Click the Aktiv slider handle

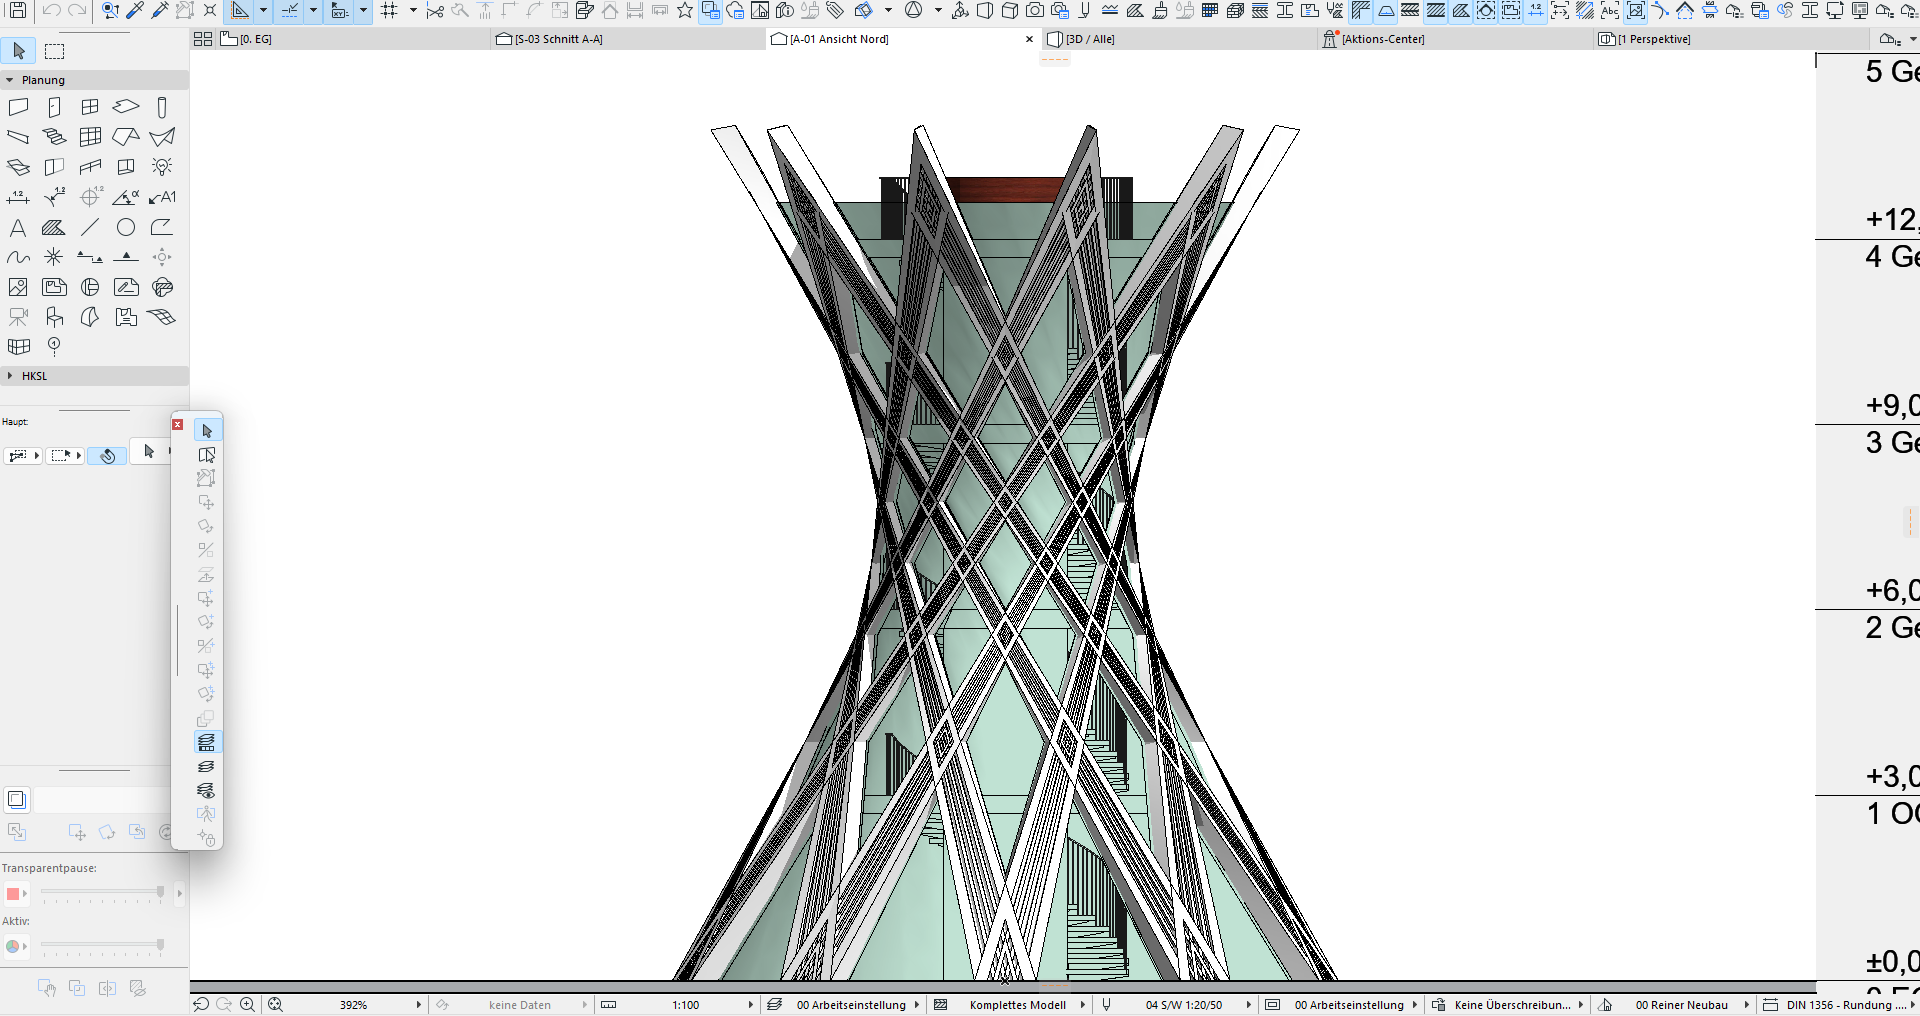point(160,944)
